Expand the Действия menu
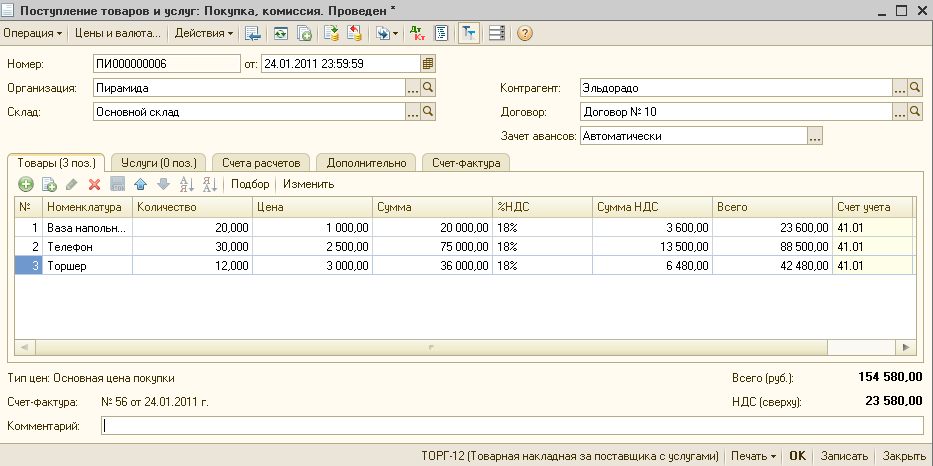The width and height of the screenshot is (933, 466). click(204, 33)
